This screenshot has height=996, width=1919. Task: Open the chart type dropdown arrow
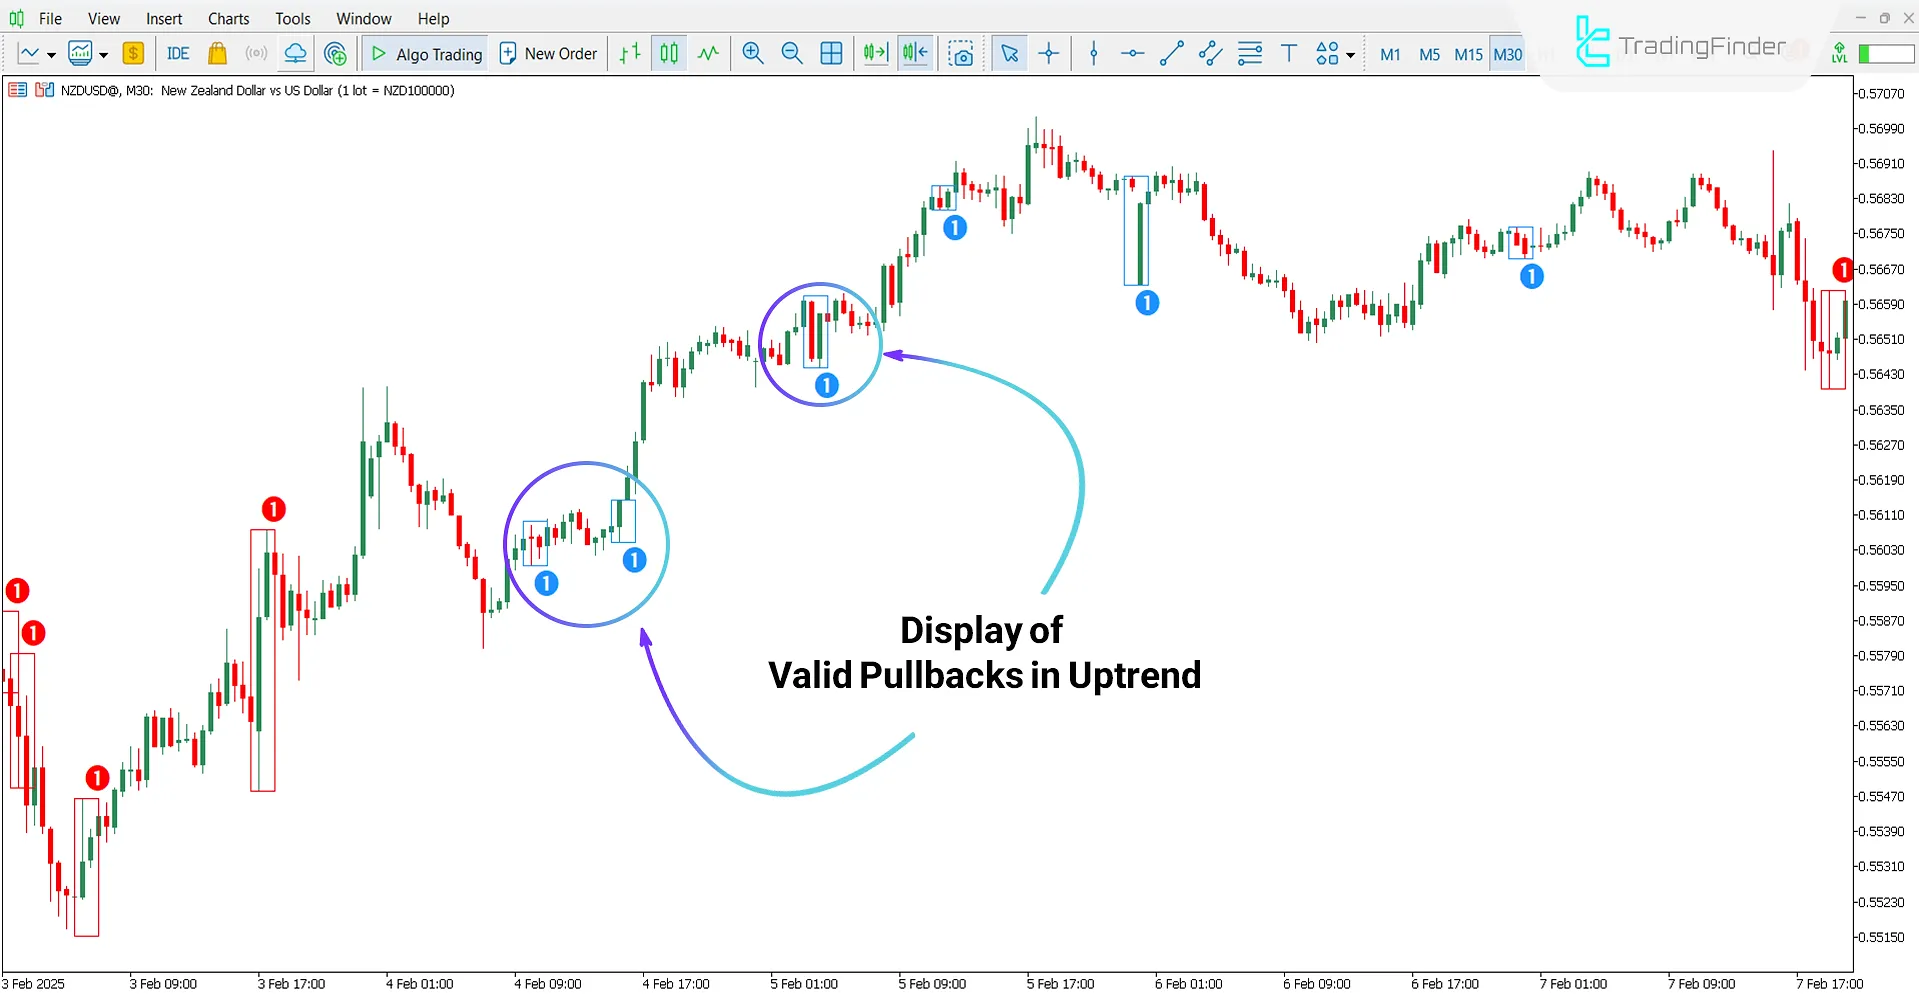[52, 55]
